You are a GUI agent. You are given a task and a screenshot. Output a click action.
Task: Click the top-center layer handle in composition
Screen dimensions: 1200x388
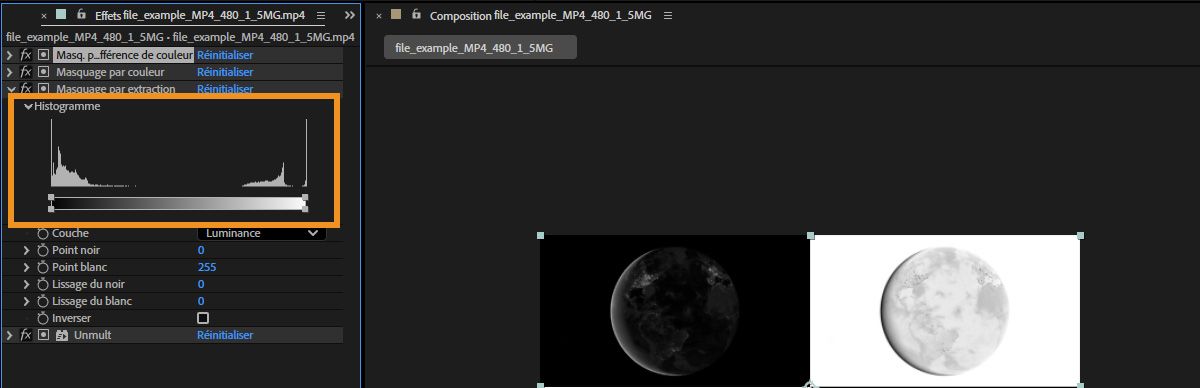810,236
